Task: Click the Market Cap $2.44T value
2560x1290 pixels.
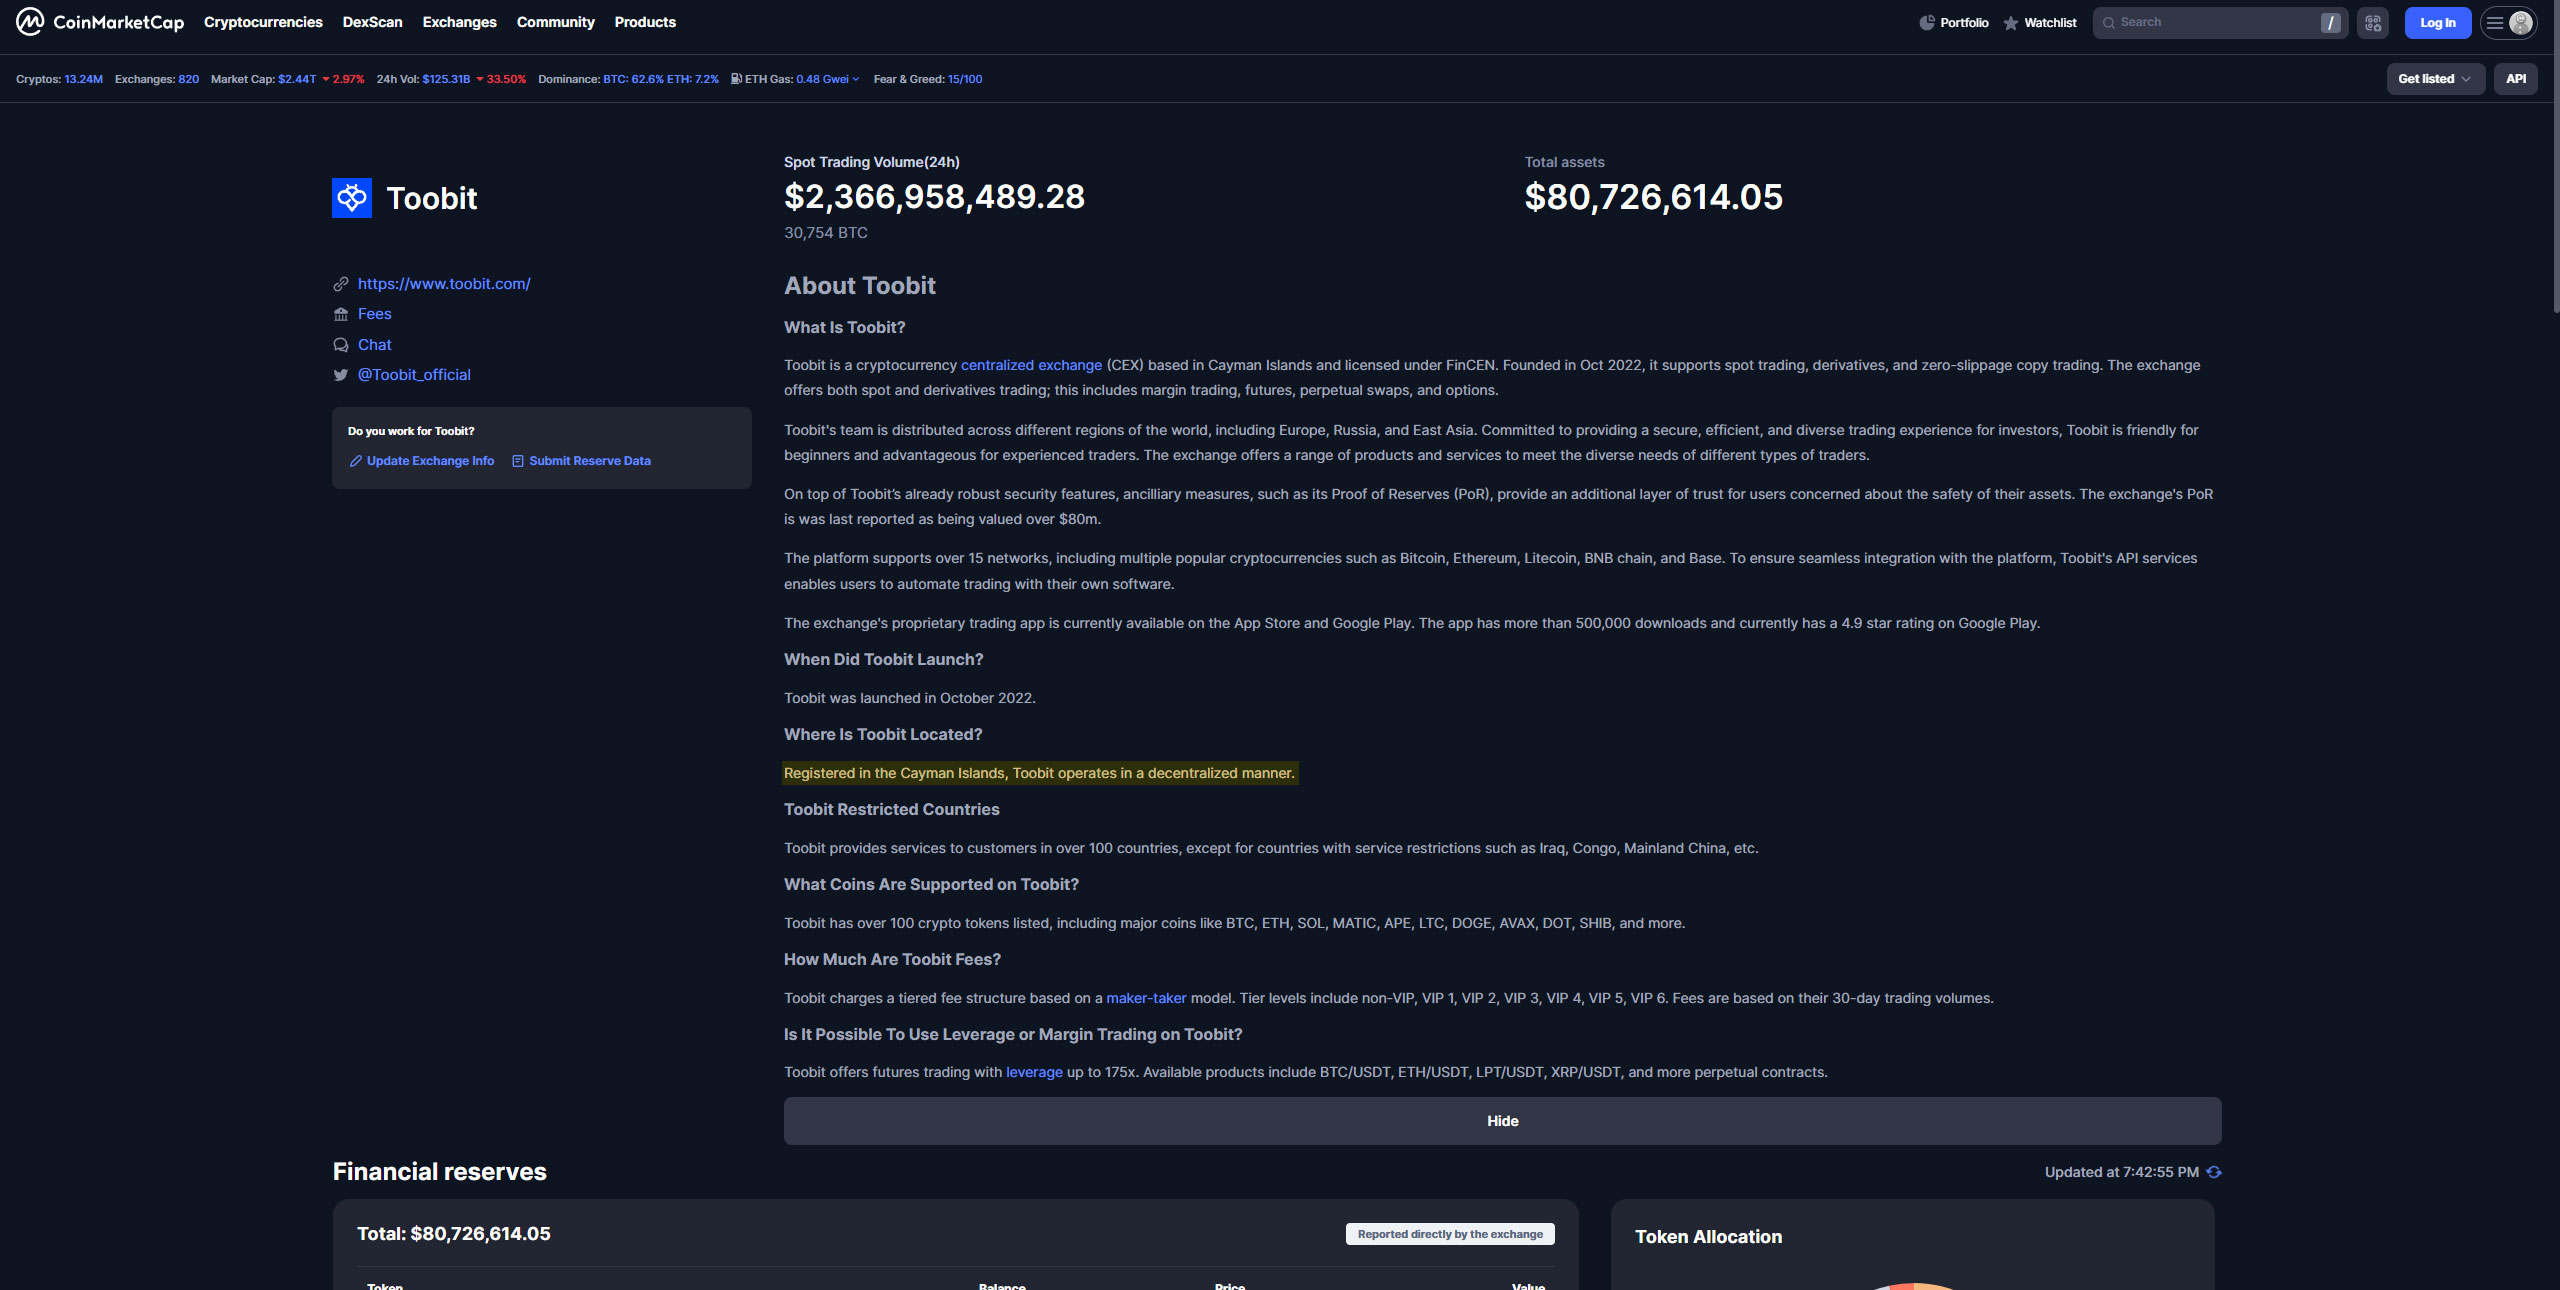Action: tap(297, 79)
